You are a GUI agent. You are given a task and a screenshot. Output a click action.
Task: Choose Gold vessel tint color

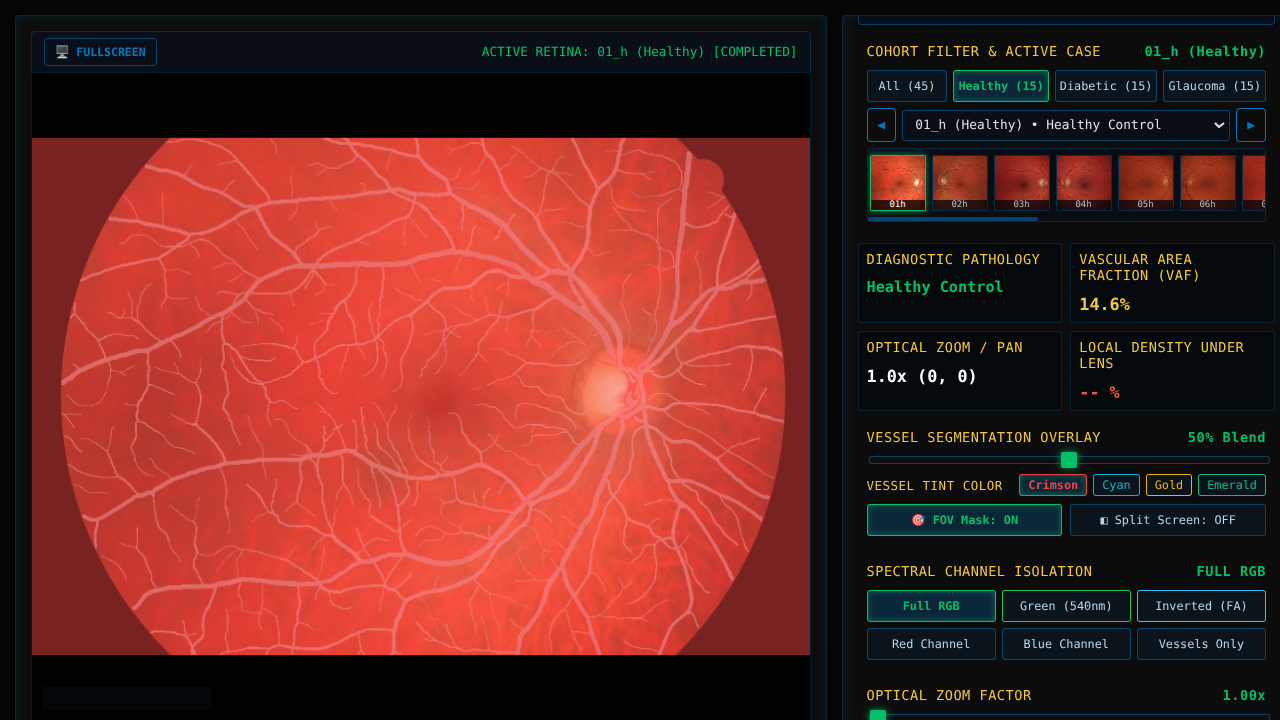1169,485
